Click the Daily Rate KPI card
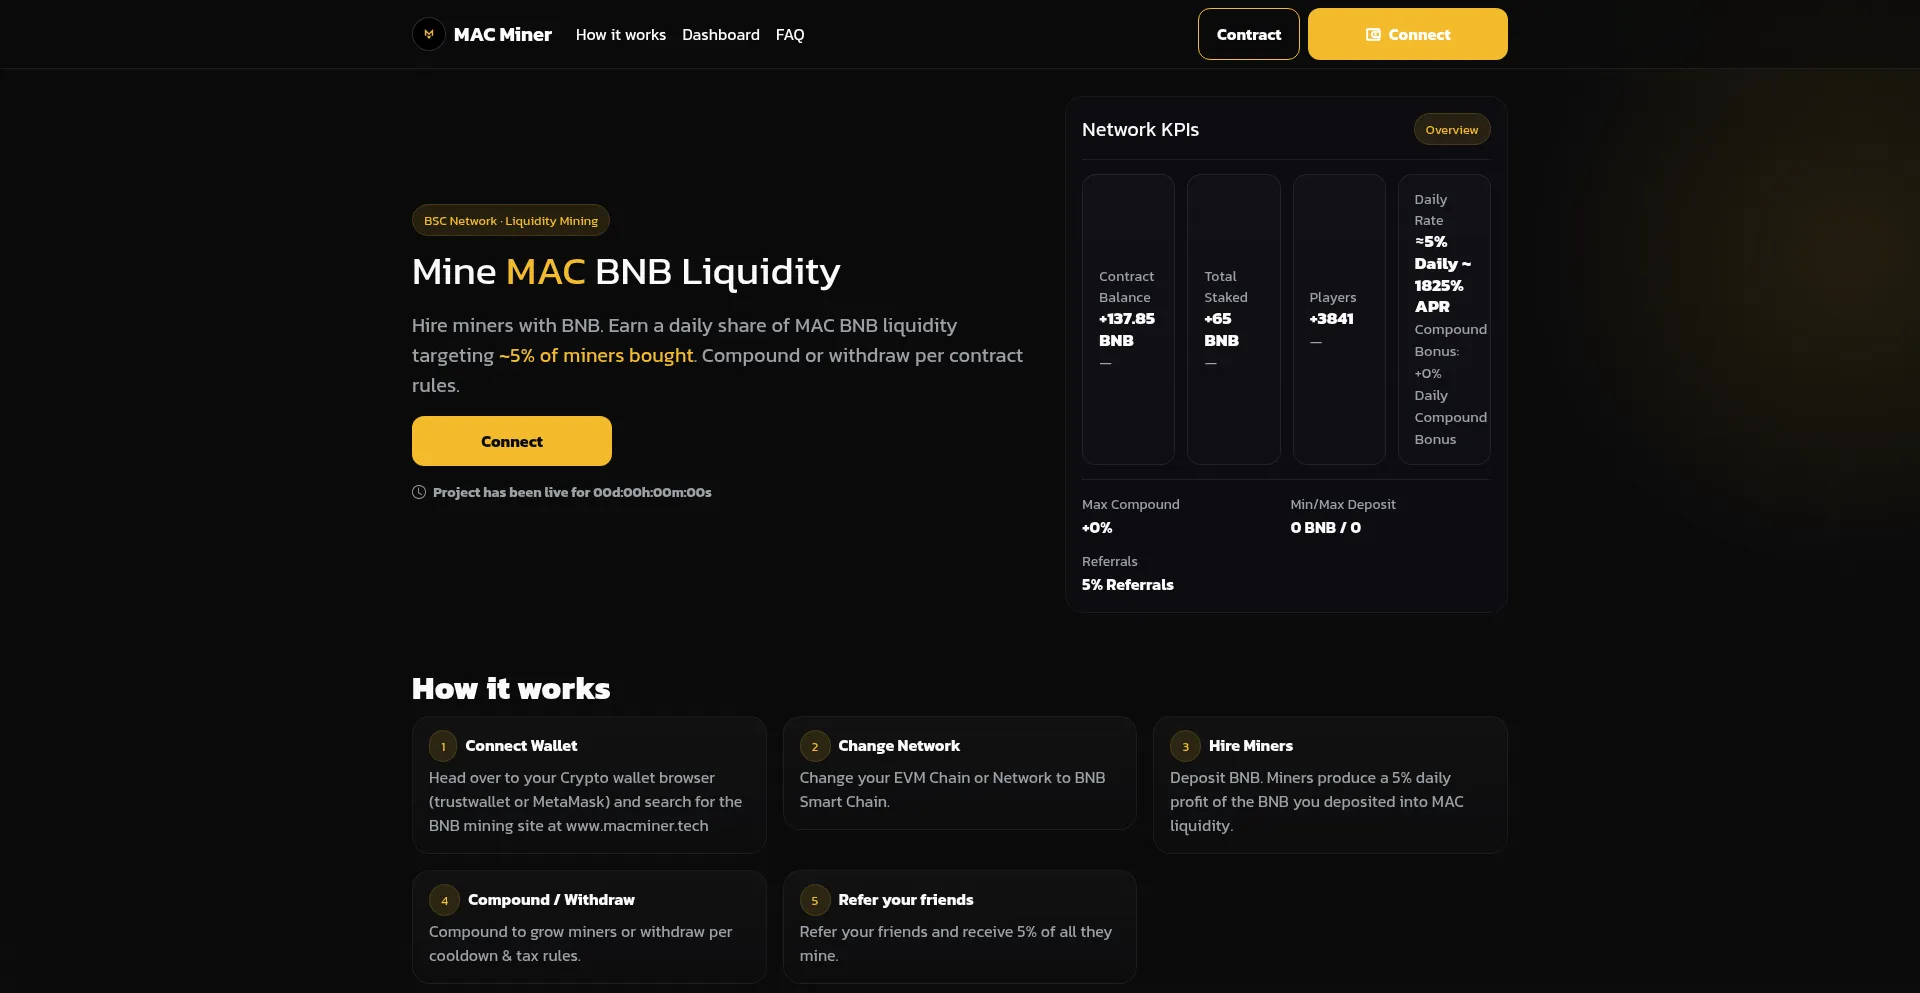 click(x=1443, y=319)
